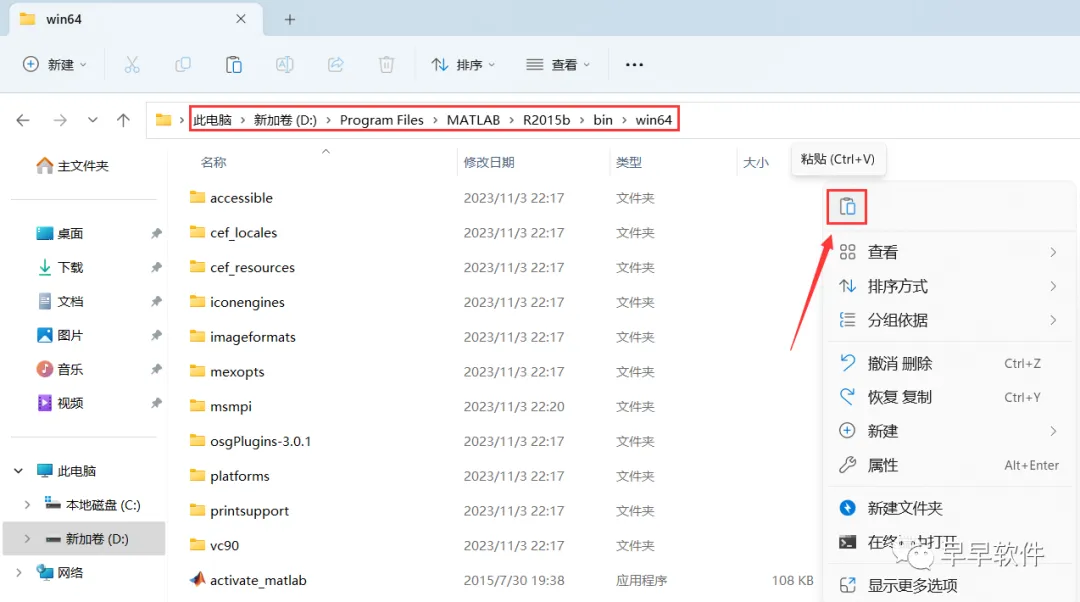Open 图片 in the sidebar
The image size is (1080, 602).
(59, 335)
